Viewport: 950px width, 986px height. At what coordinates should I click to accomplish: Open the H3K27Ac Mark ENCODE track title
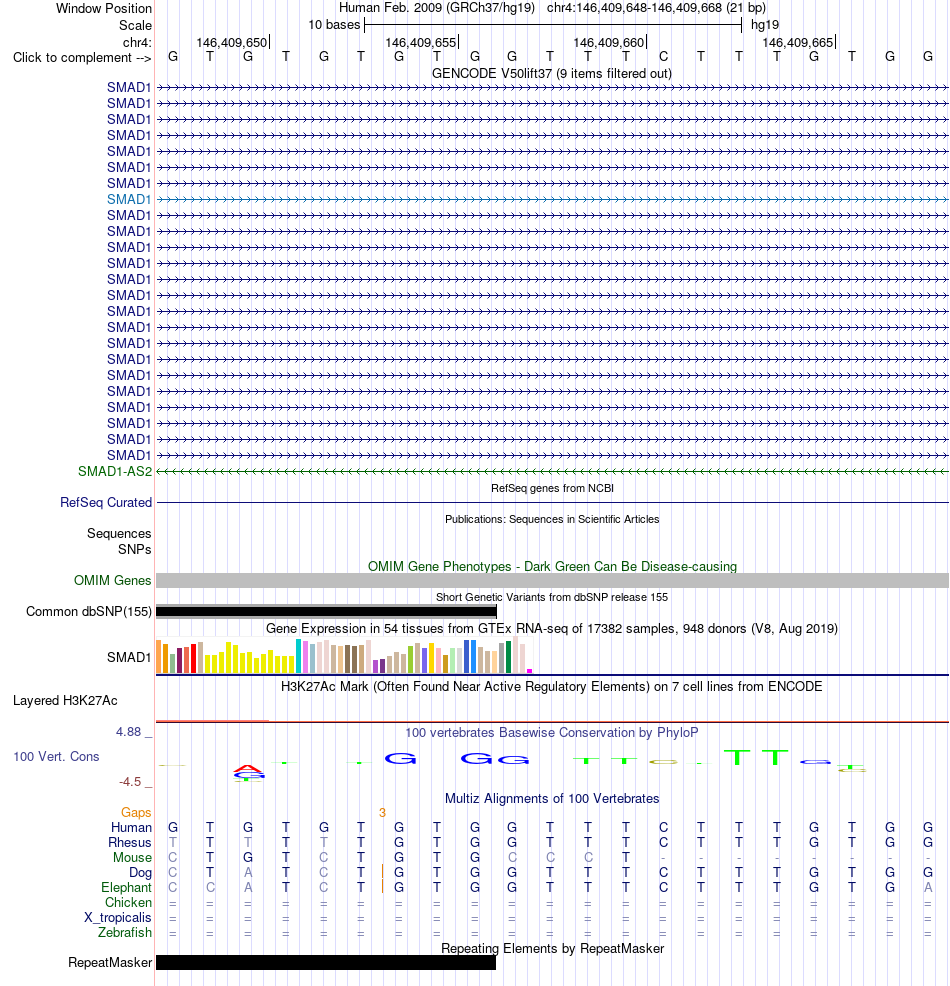(551, 686)
